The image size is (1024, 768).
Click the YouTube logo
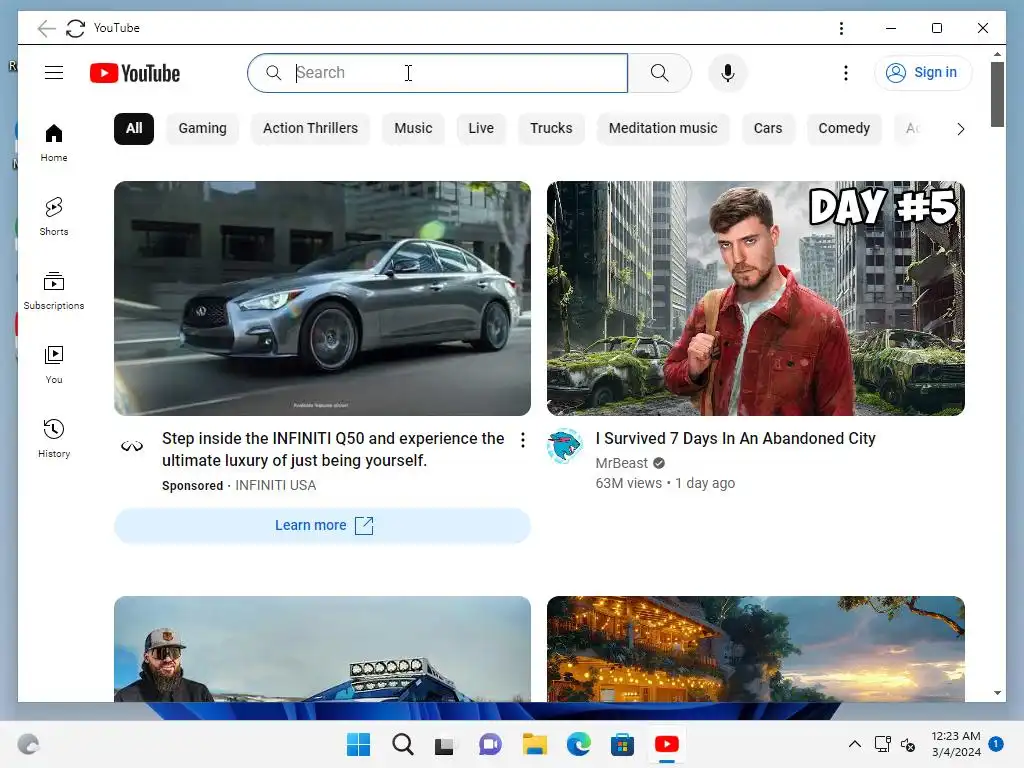point(135,73)
